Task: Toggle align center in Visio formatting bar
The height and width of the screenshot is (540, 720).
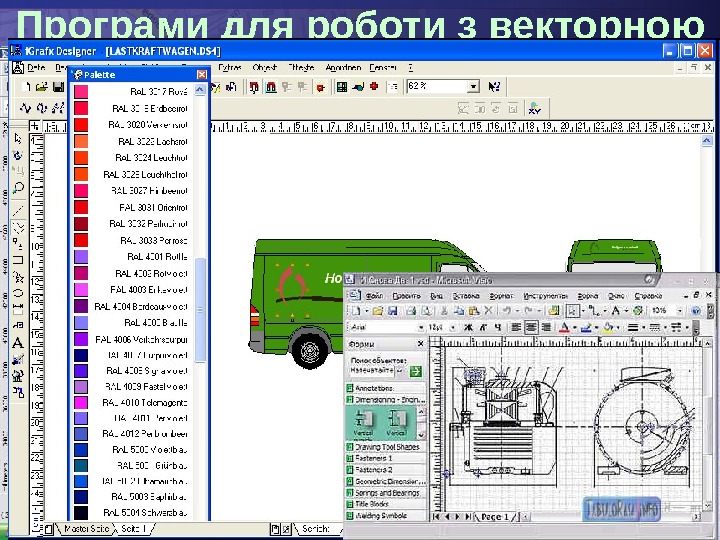Action: 531,327
